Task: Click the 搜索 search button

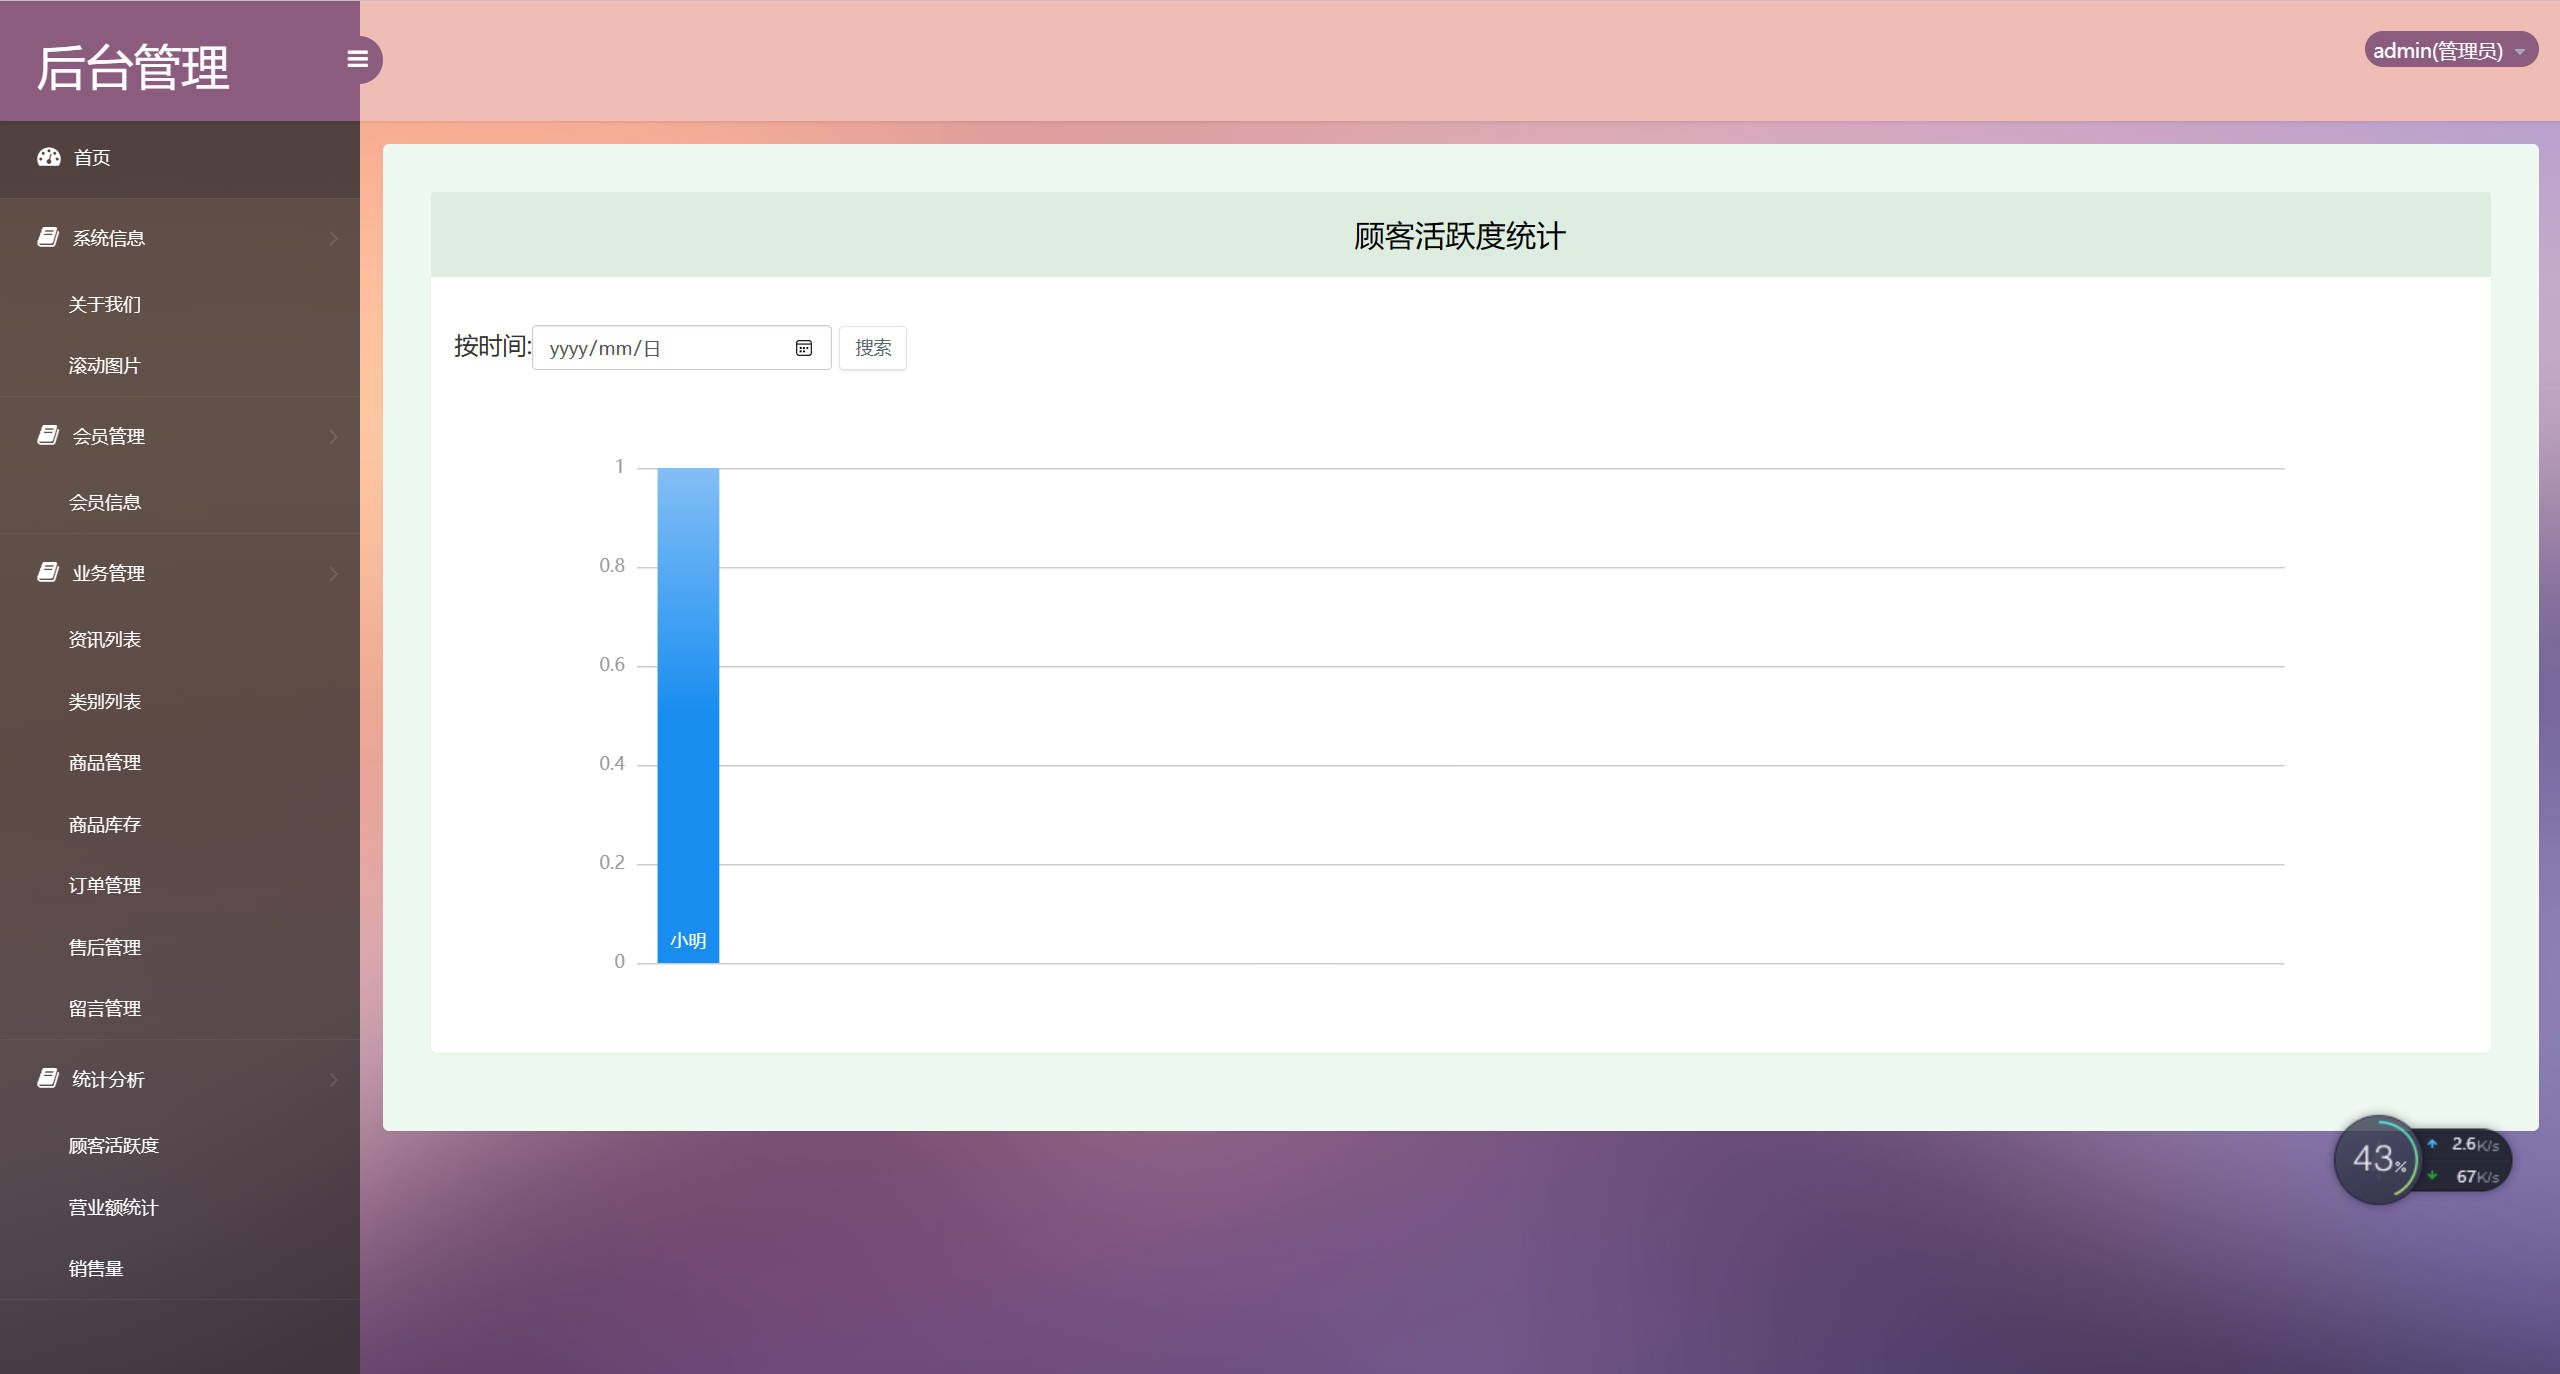Action: click(872, 347)
